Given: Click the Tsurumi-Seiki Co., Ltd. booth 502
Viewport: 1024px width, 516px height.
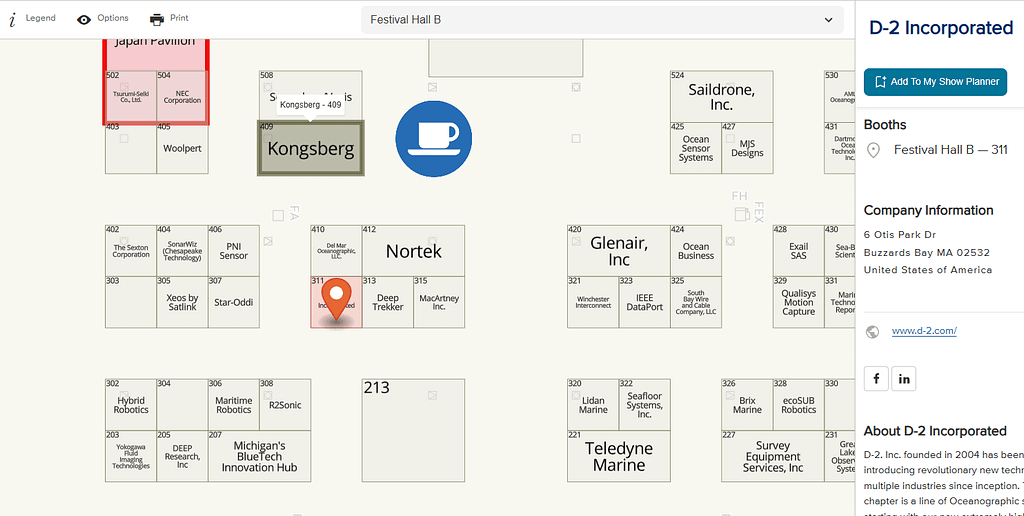Looking at the screenshot, I should click(131, 97).
